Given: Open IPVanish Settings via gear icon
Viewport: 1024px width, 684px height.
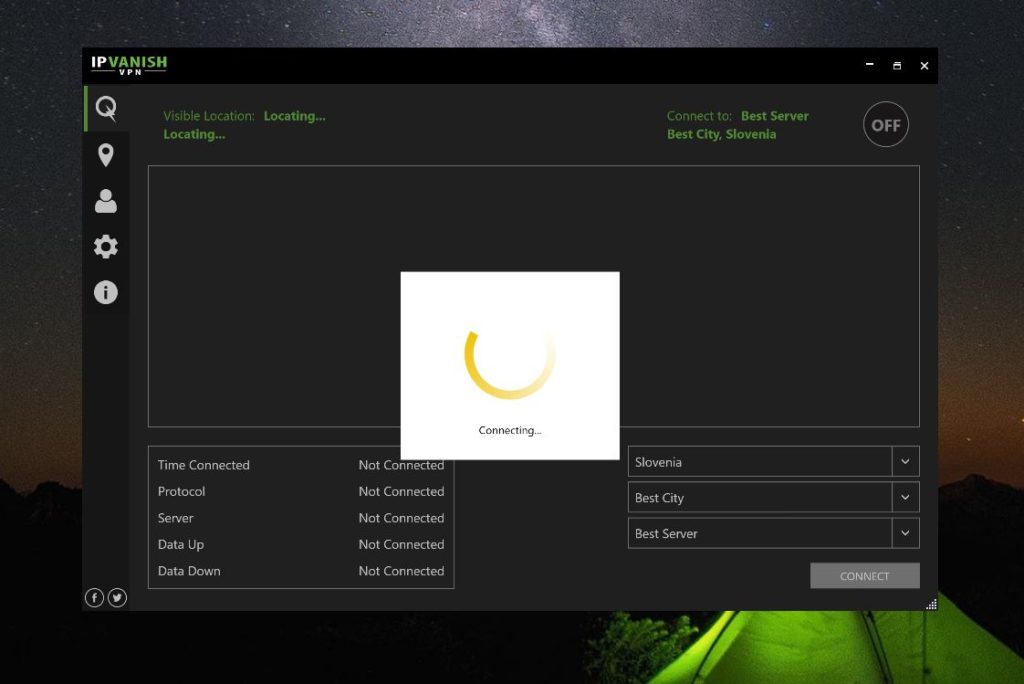Looking at the screenshot, I should [x=106, y=246].
